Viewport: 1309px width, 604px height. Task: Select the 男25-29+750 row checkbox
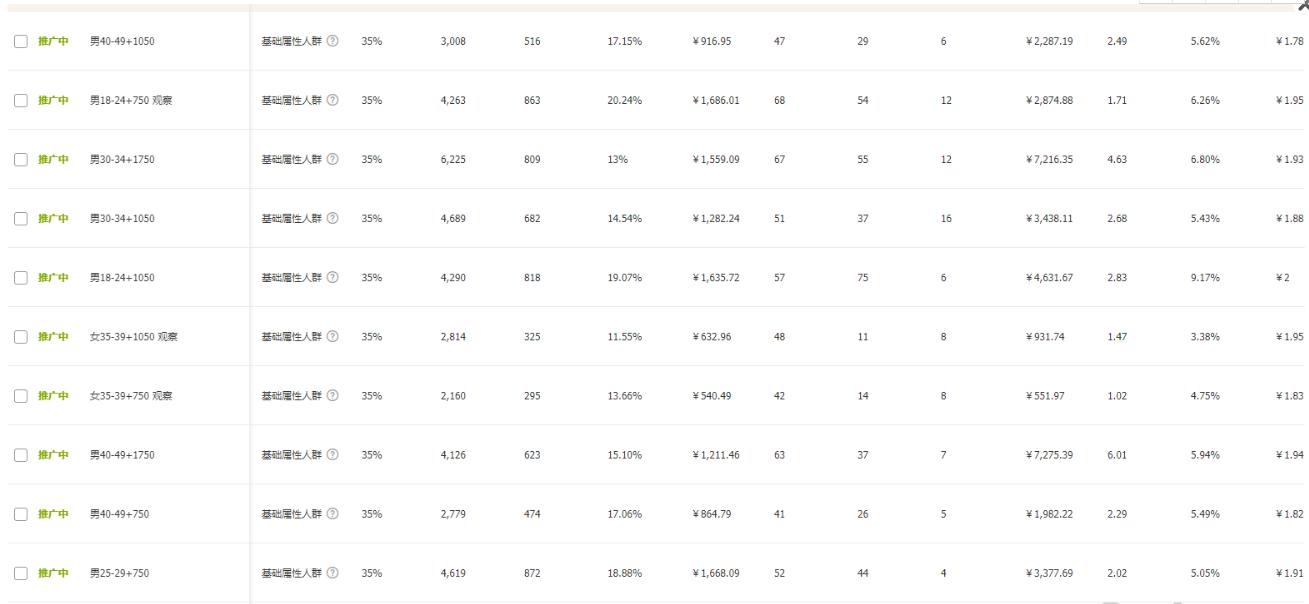(21, 573)
